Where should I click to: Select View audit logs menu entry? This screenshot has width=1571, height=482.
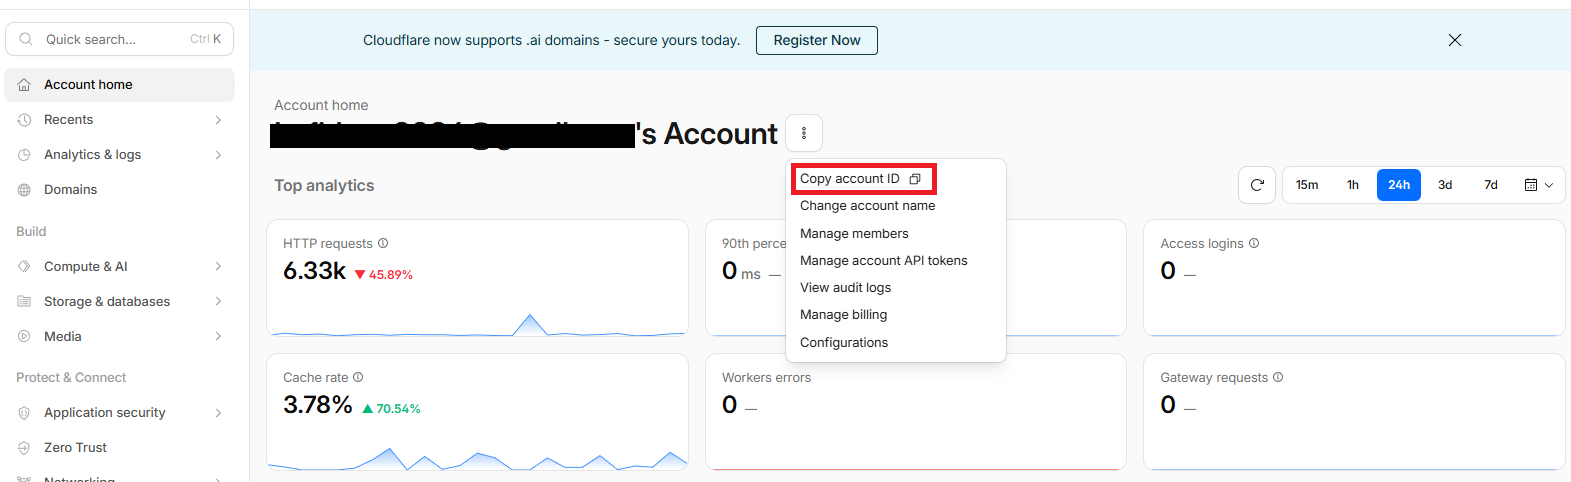click(x=845, y=287)
